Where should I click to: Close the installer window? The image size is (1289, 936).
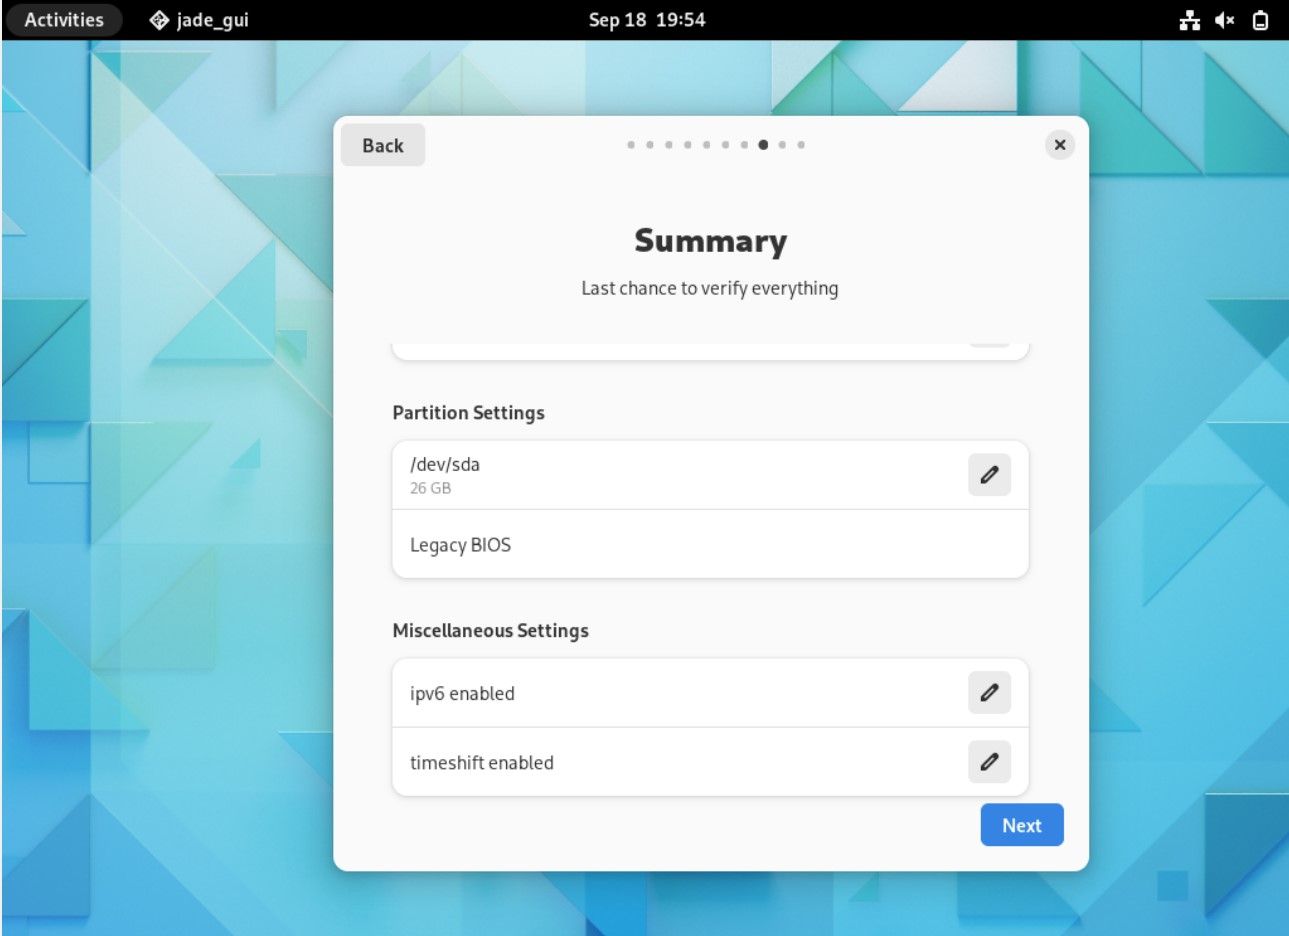(1060, 145)
